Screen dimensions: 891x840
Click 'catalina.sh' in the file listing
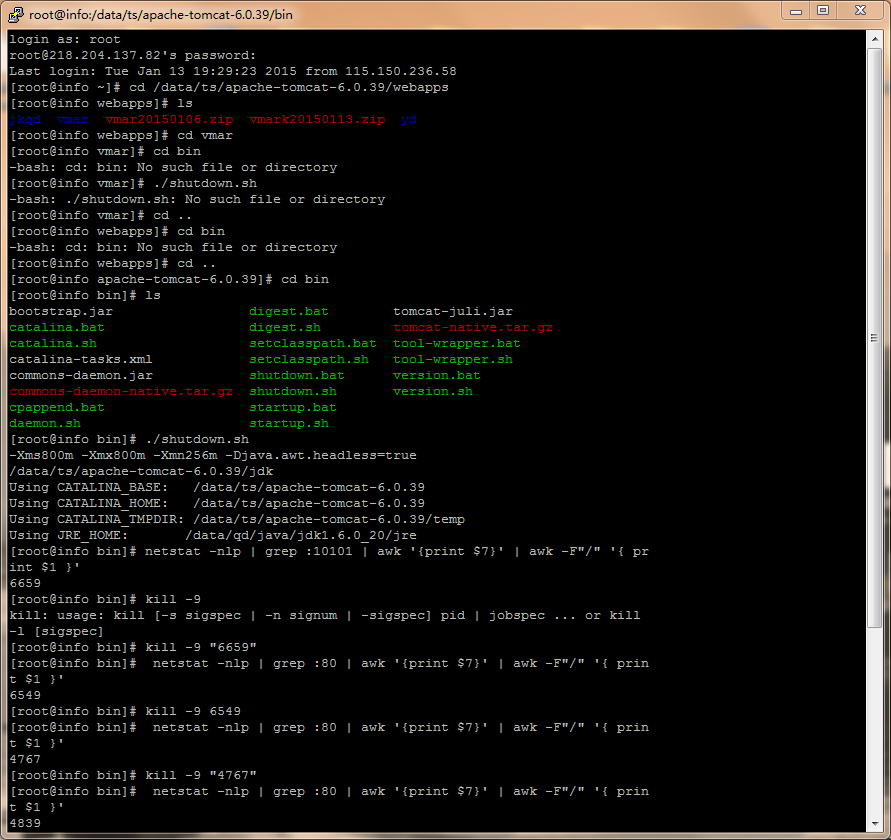pyautogui.click(x=53, y=343)
